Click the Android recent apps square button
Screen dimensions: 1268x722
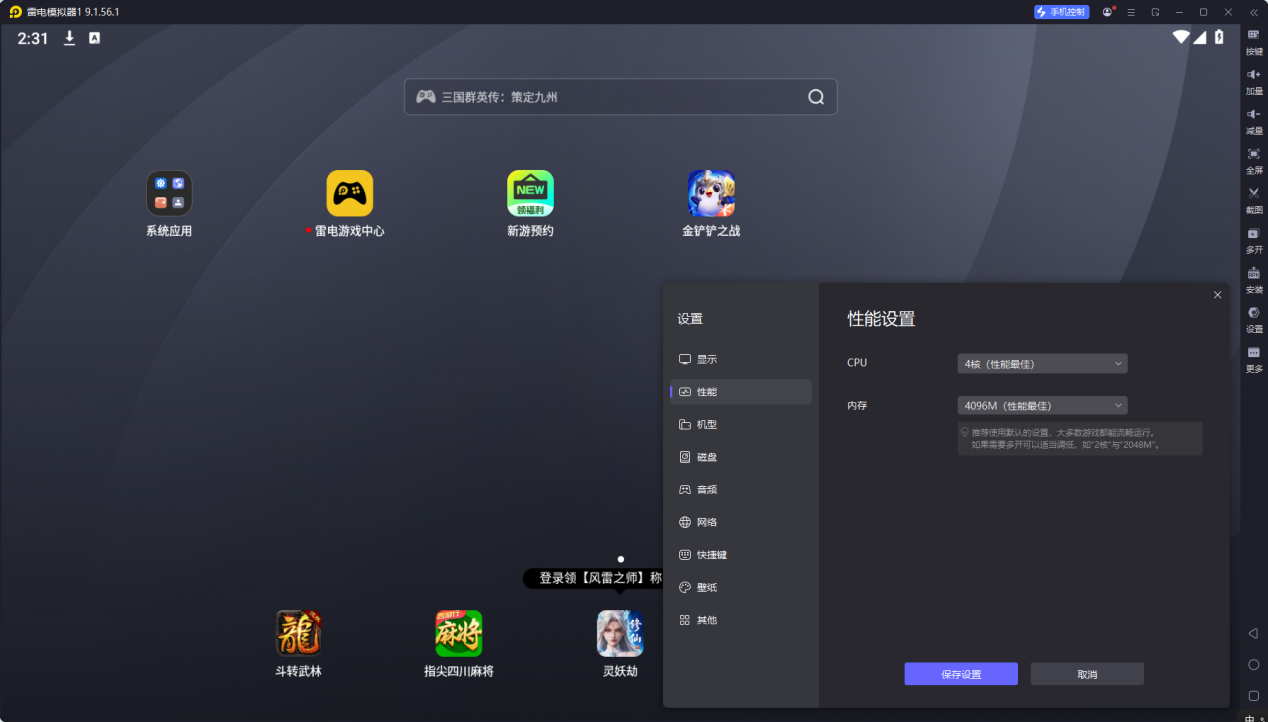coord(1253,695)
